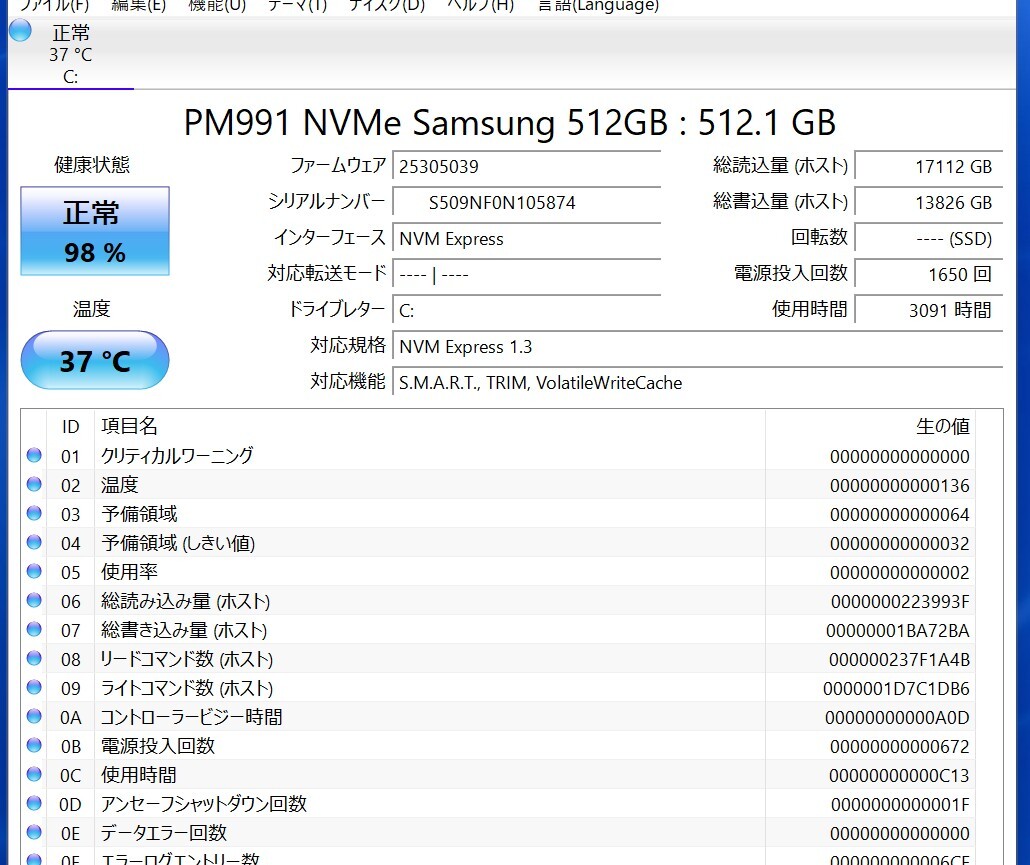Click the 正常 98 % health status button
The height and width of the screenshot is (865, 1030).
click(x=95, y=231)
